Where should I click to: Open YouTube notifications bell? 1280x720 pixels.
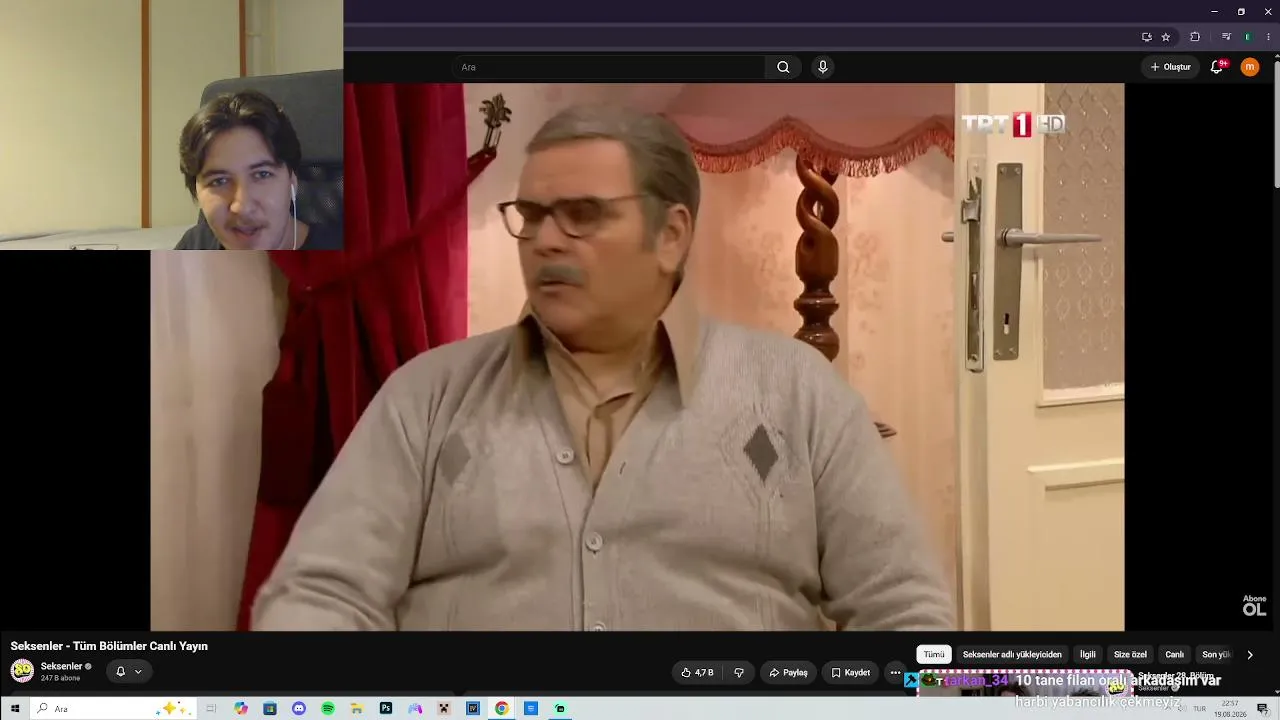click(1217, 67)
